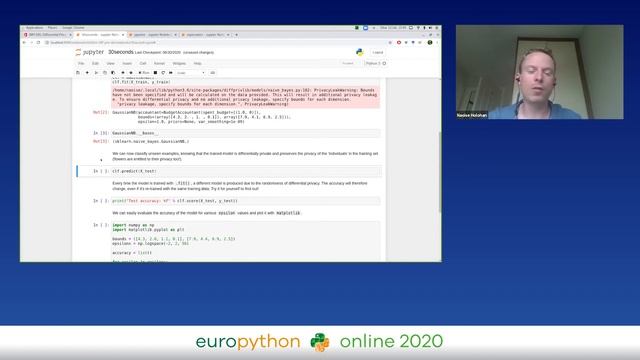
Task: Click the Jupyter logo to go home
Action: [x=90, y=52]
